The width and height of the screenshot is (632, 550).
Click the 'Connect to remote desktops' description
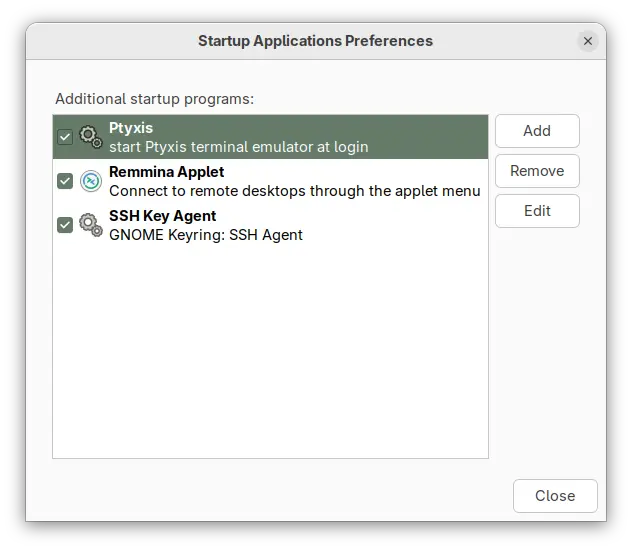coord(294,191)
